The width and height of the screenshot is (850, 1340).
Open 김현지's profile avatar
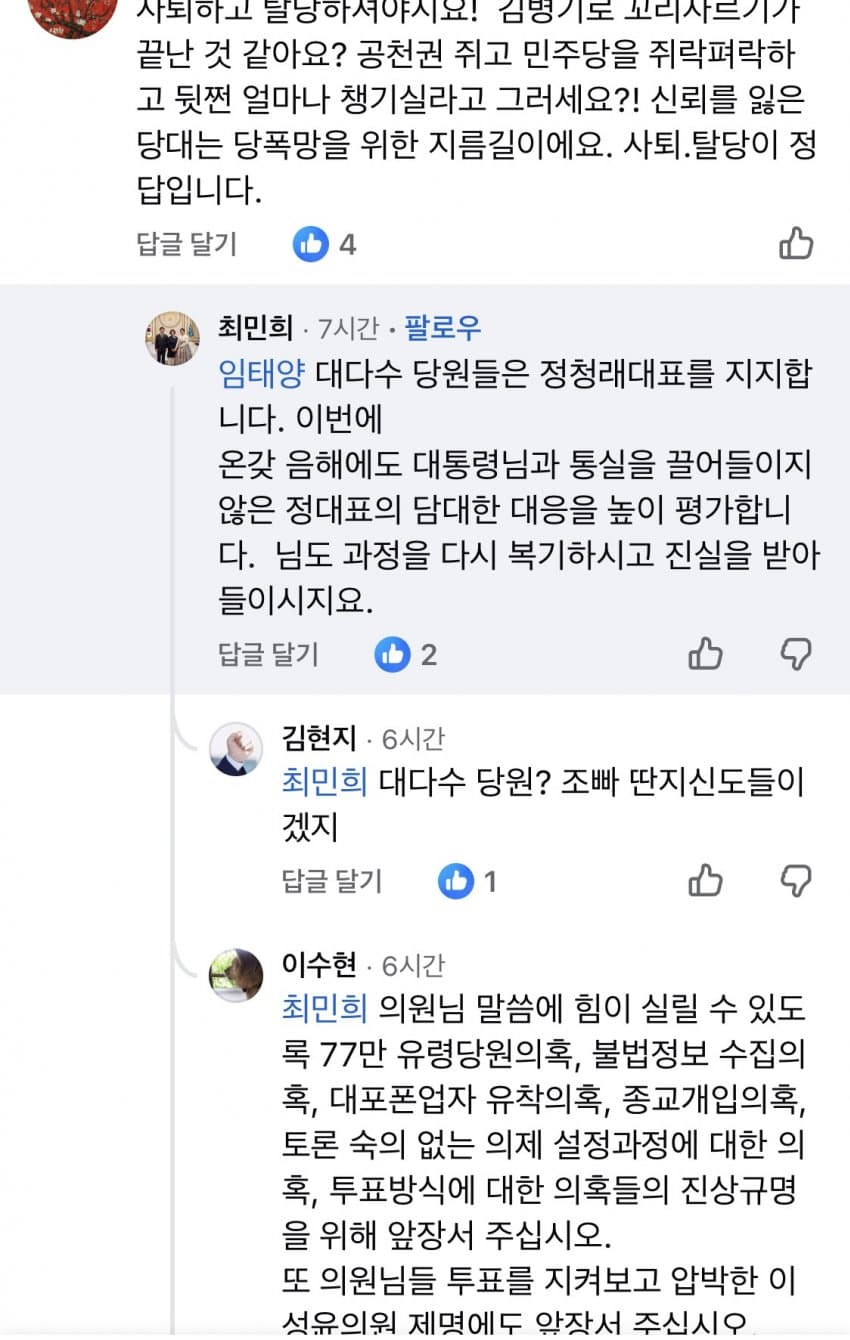click(x=236, y=748)
